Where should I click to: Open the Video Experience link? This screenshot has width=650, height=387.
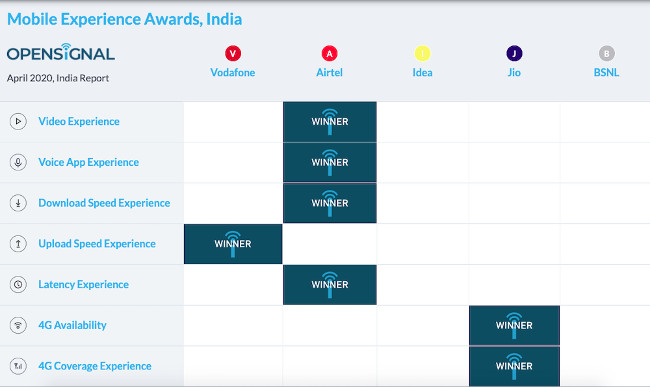79,121
